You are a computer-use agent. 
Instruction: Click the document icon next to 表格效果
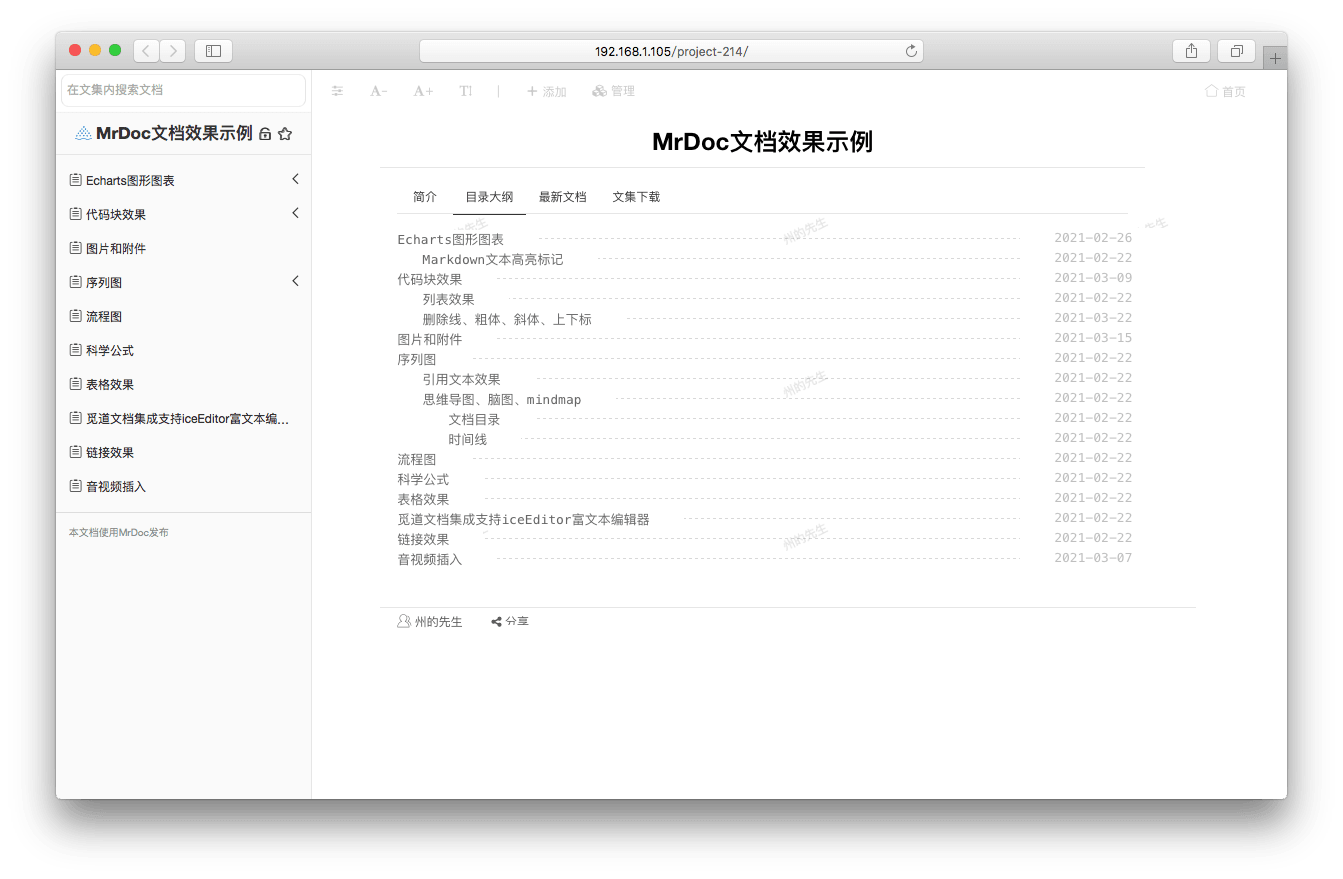tap(75, 384)
